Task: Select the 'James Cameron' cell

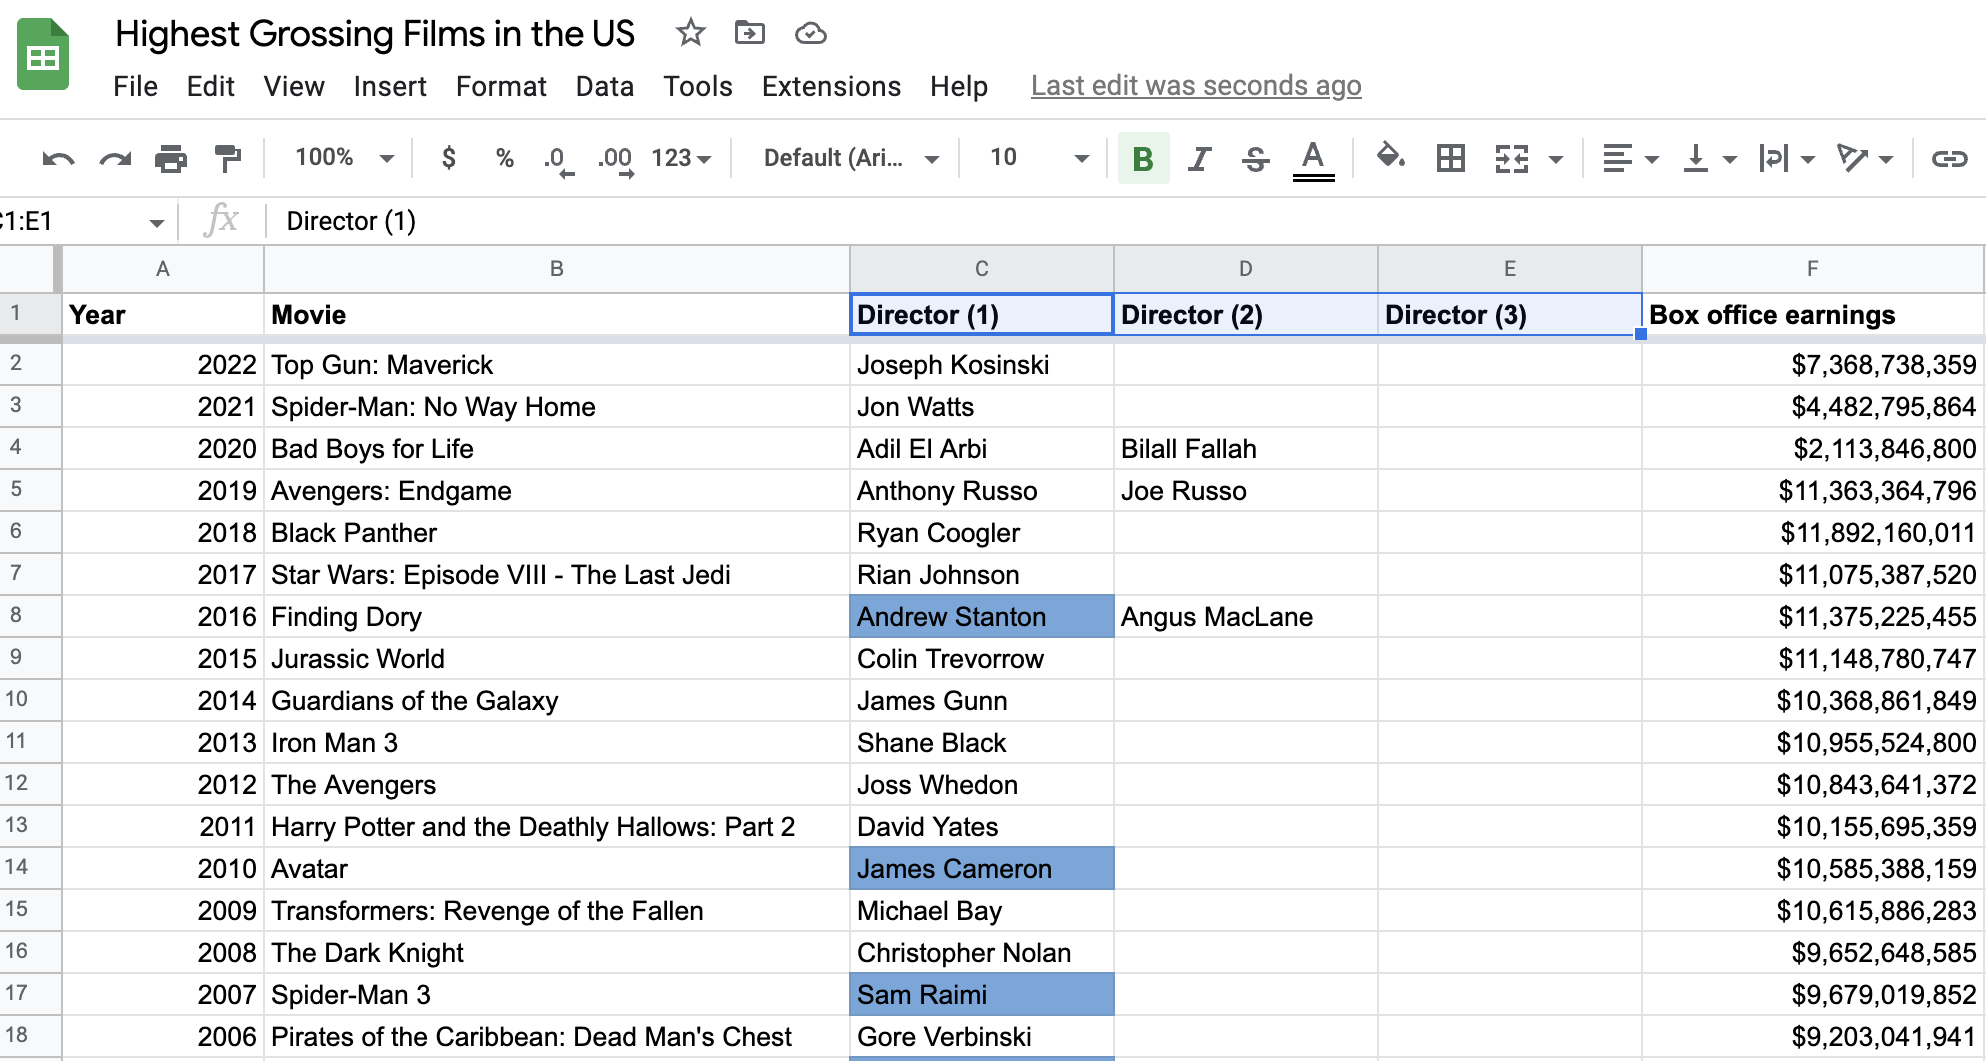Action: click(x=981, y=868)
